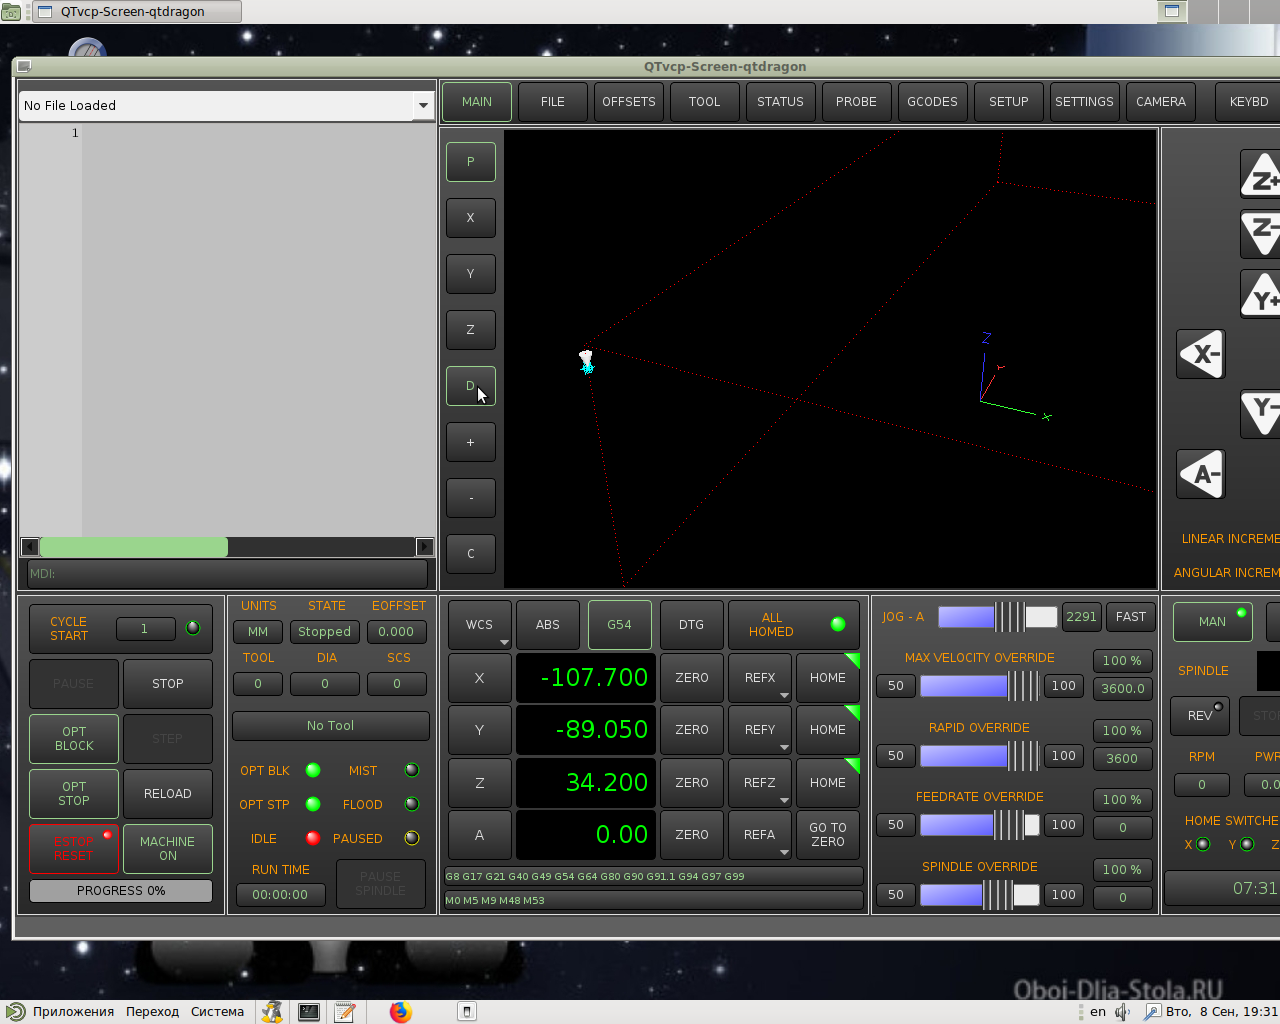Screen dimensions: 1280x1024
Task: Switch preview to Z view
Action: tap(471, 329)
